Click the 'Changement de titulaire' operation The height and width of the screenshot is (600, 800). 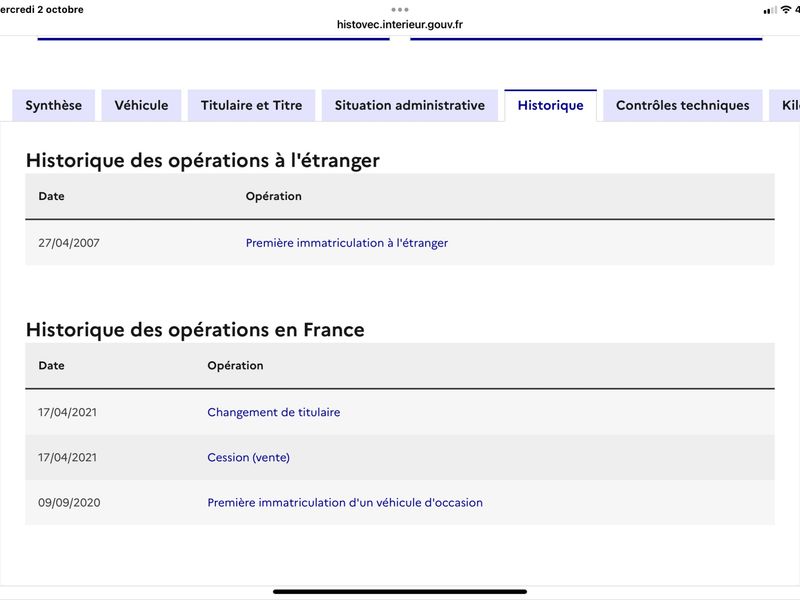[273, 412]
